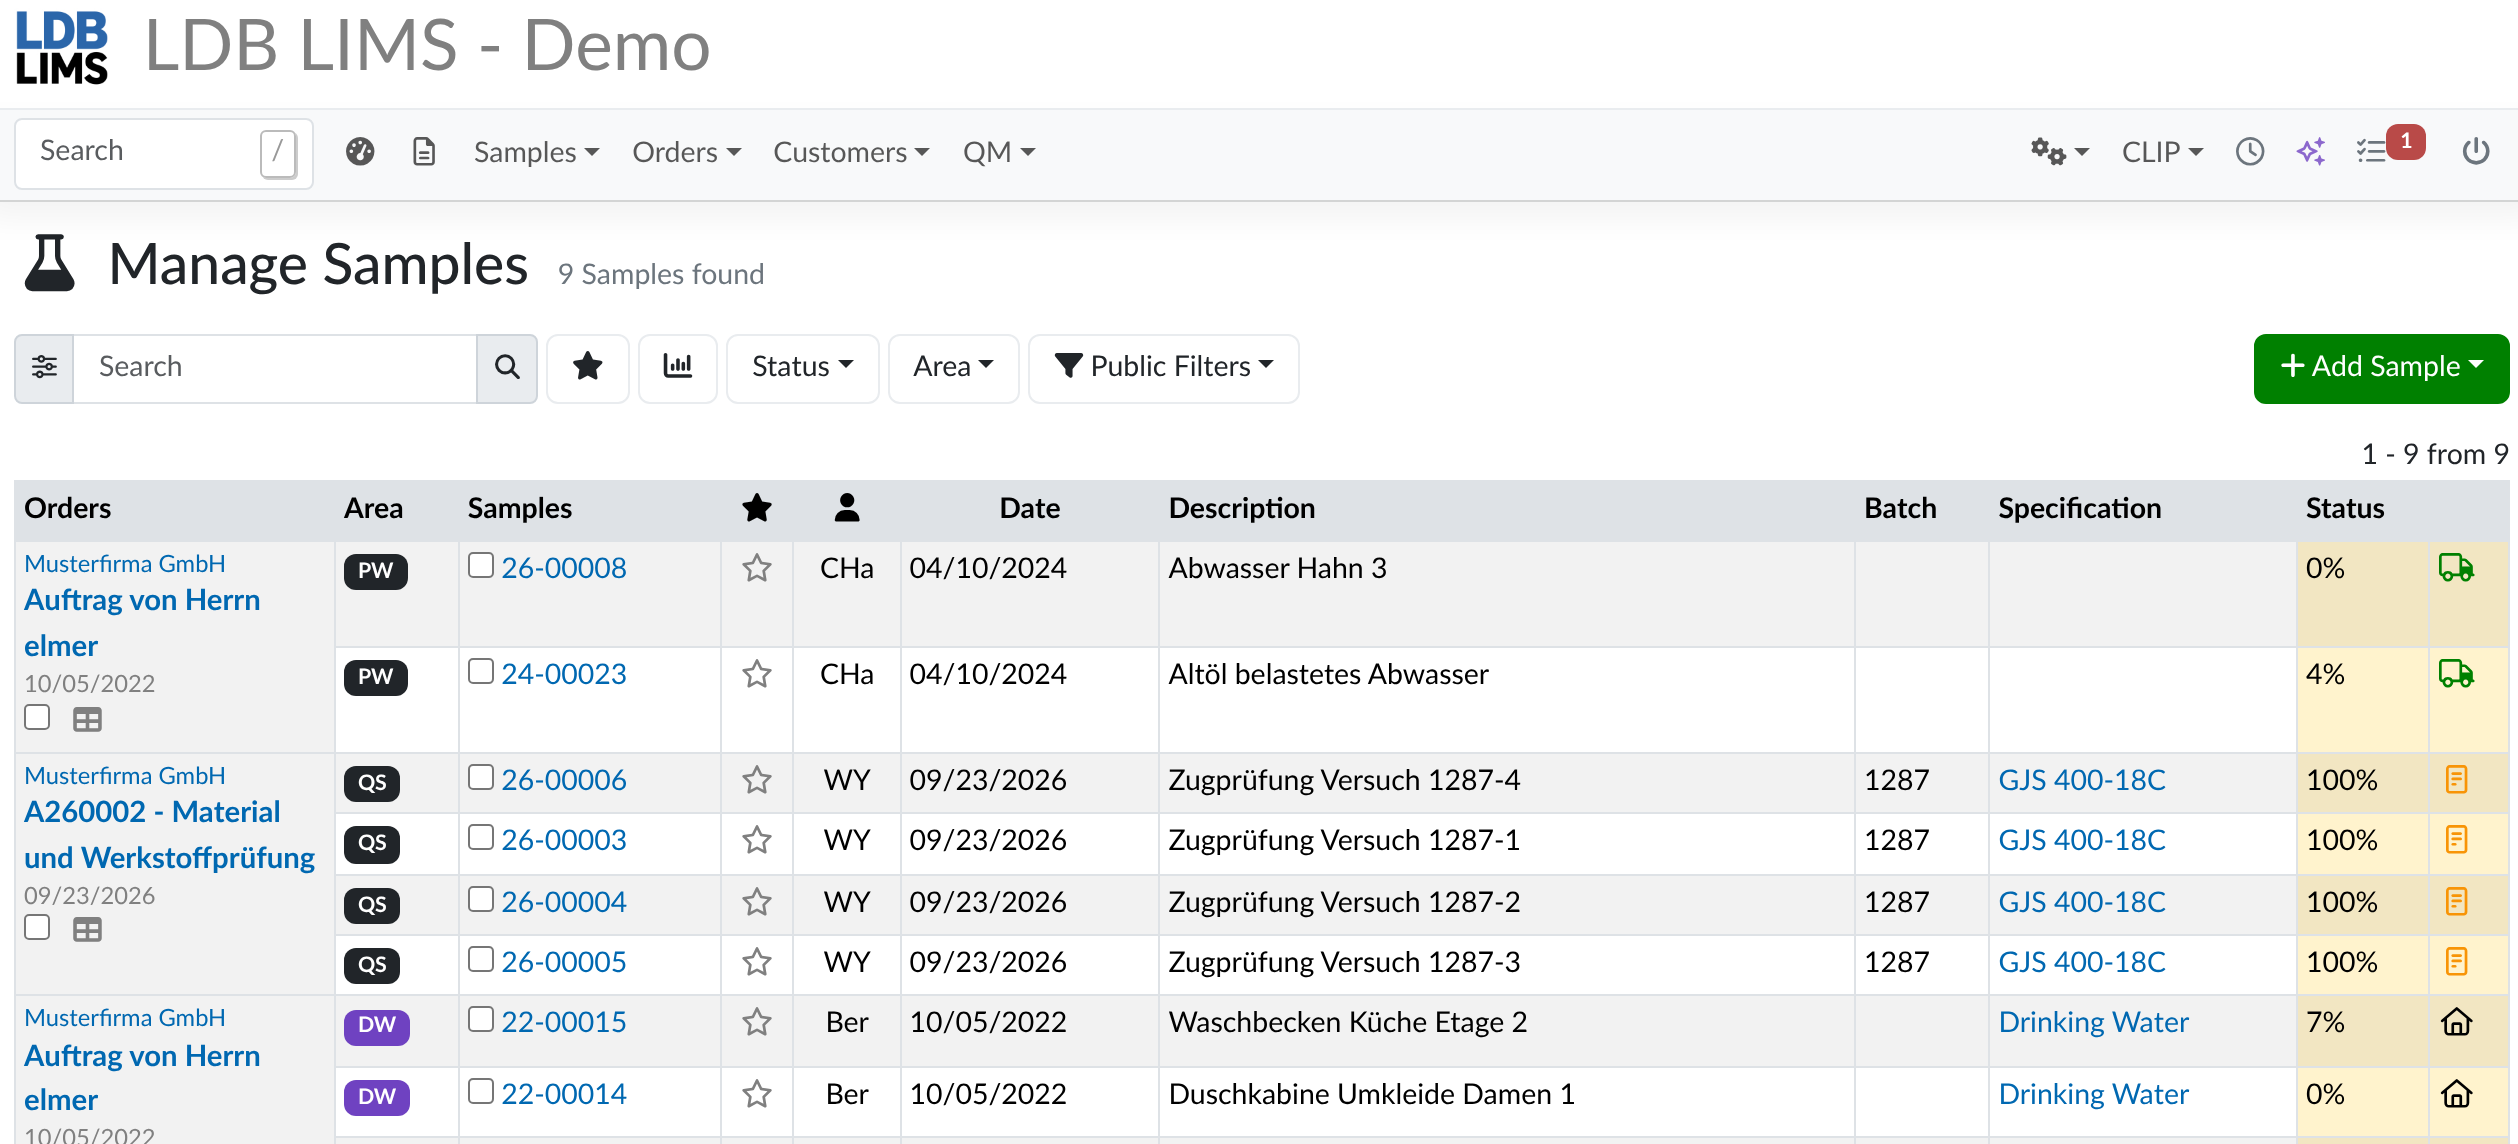Open the dashboard palette icon in navbar
Viewport: 2518px width, 1144px height.
[x=360, y=152]
